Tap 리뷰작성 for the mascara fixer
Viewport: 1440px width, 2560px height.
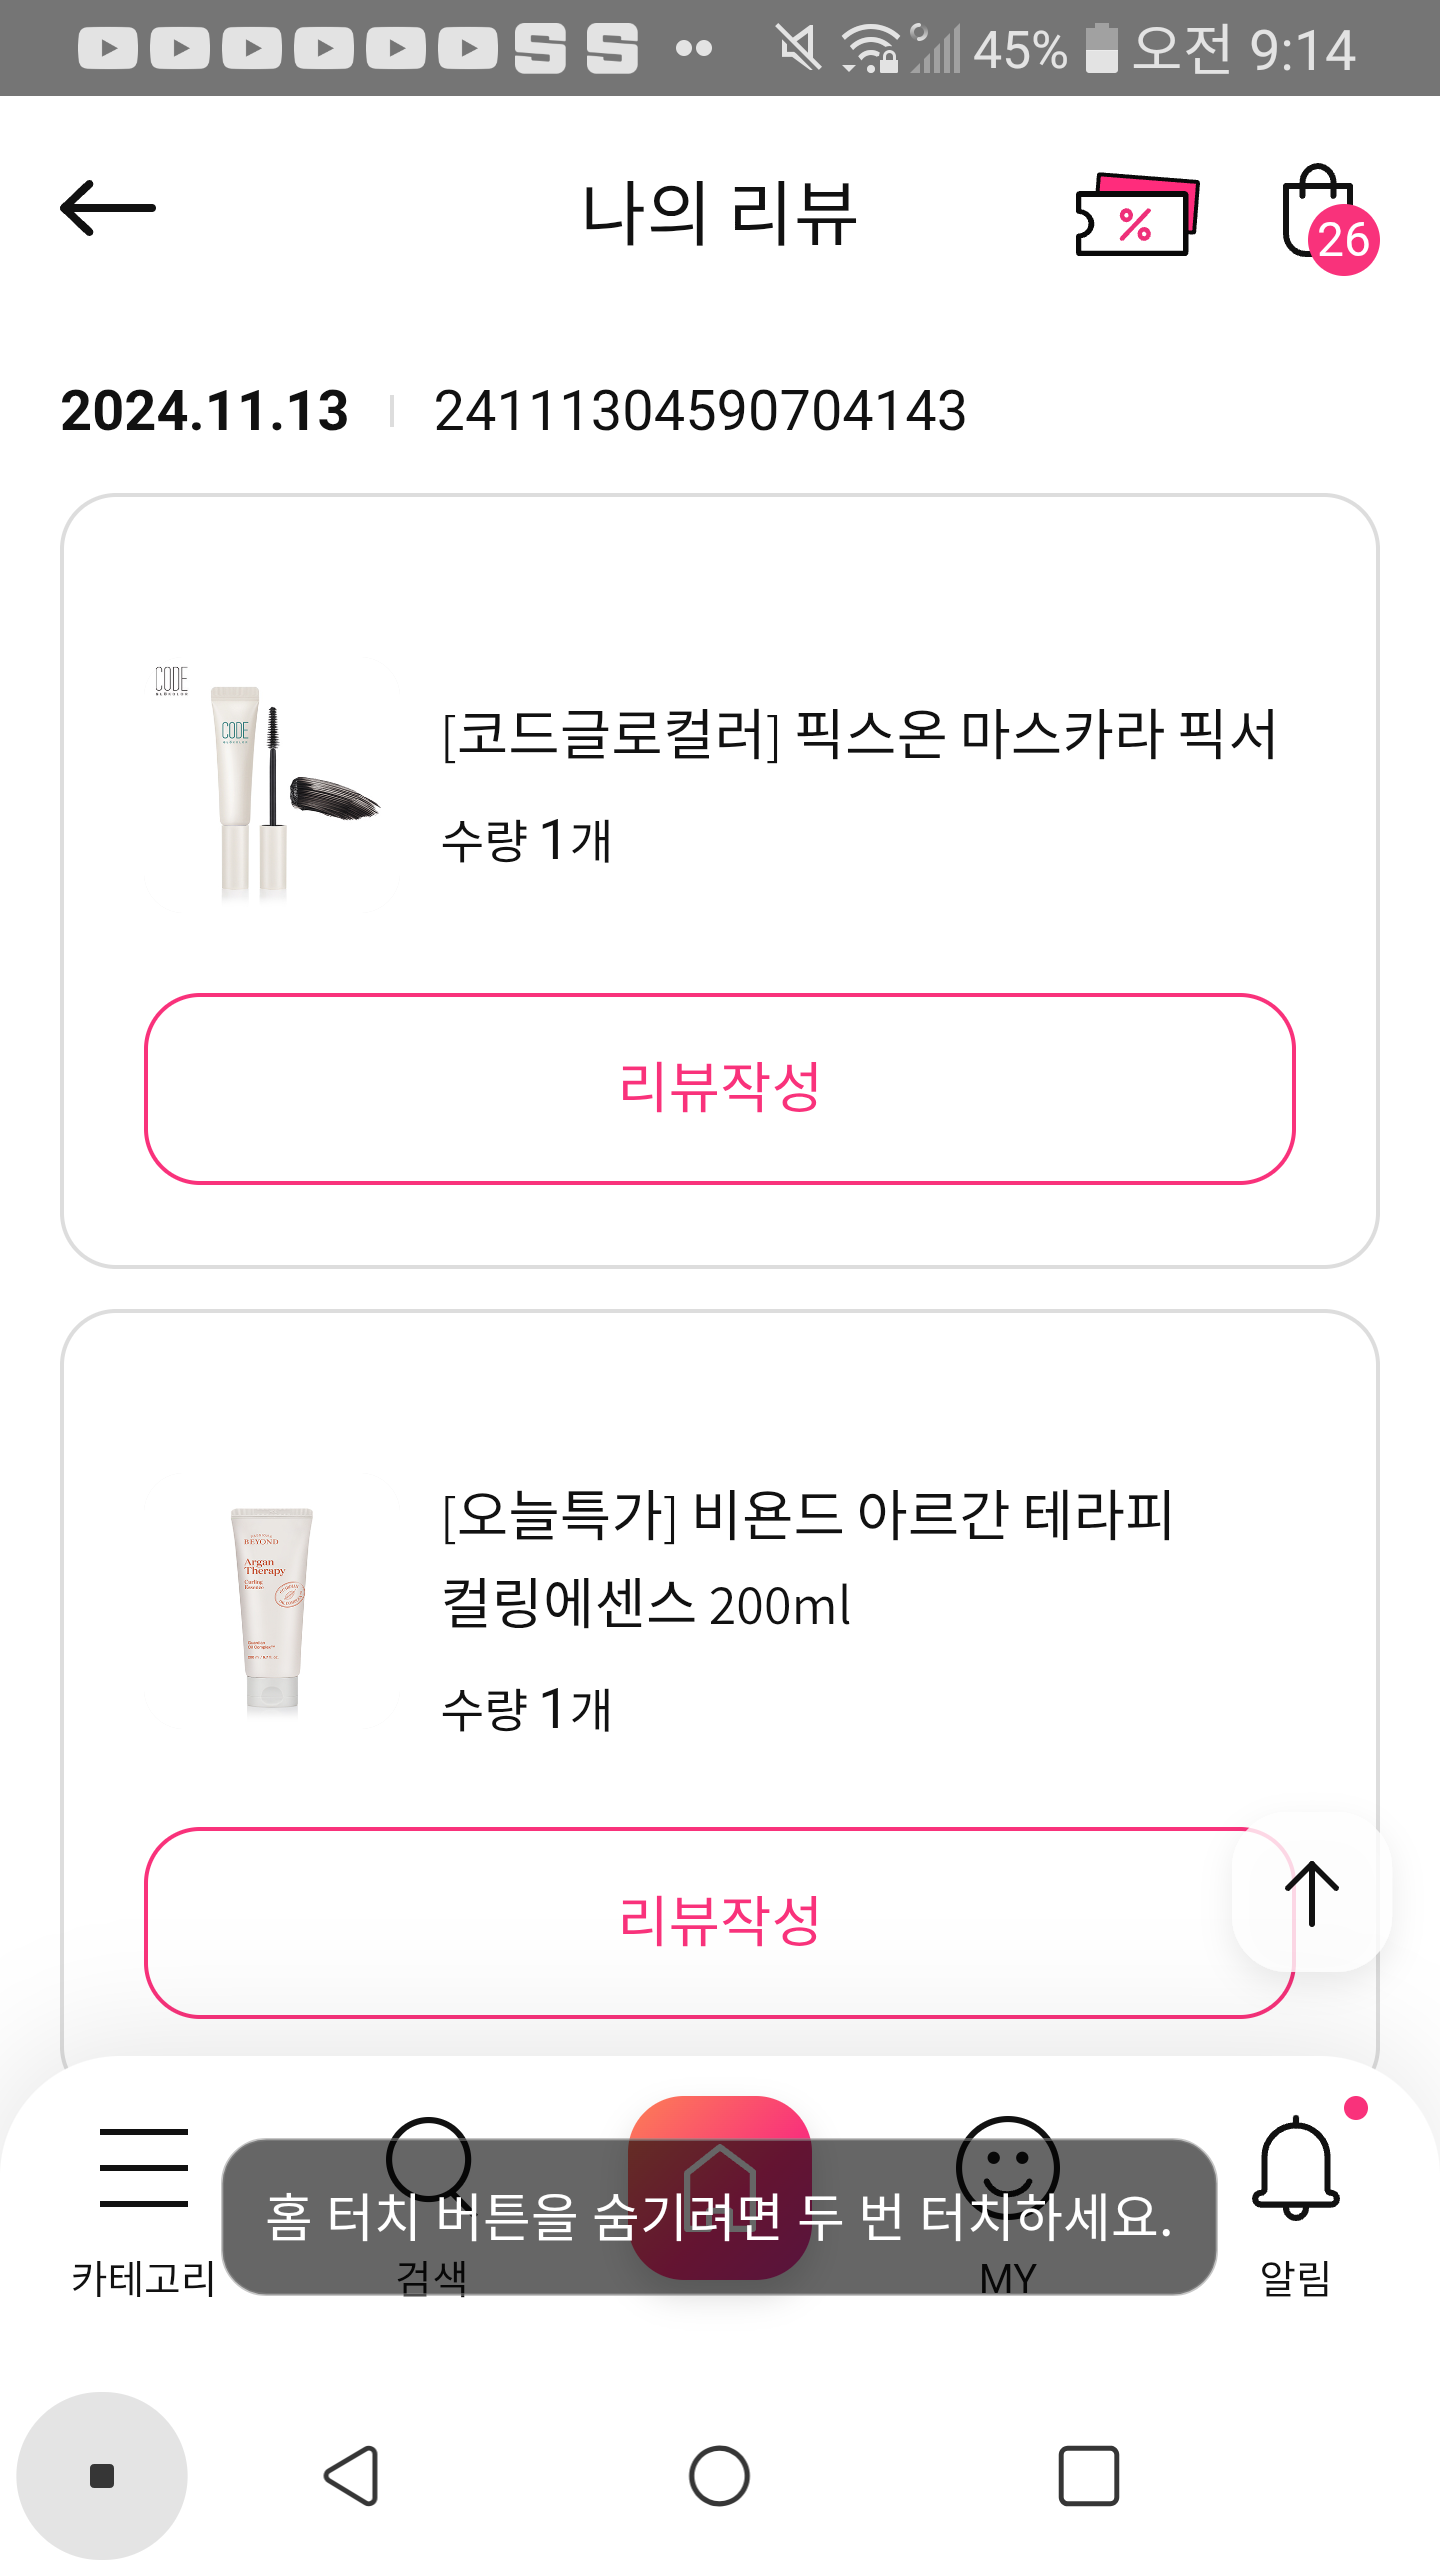point(720,1089)
